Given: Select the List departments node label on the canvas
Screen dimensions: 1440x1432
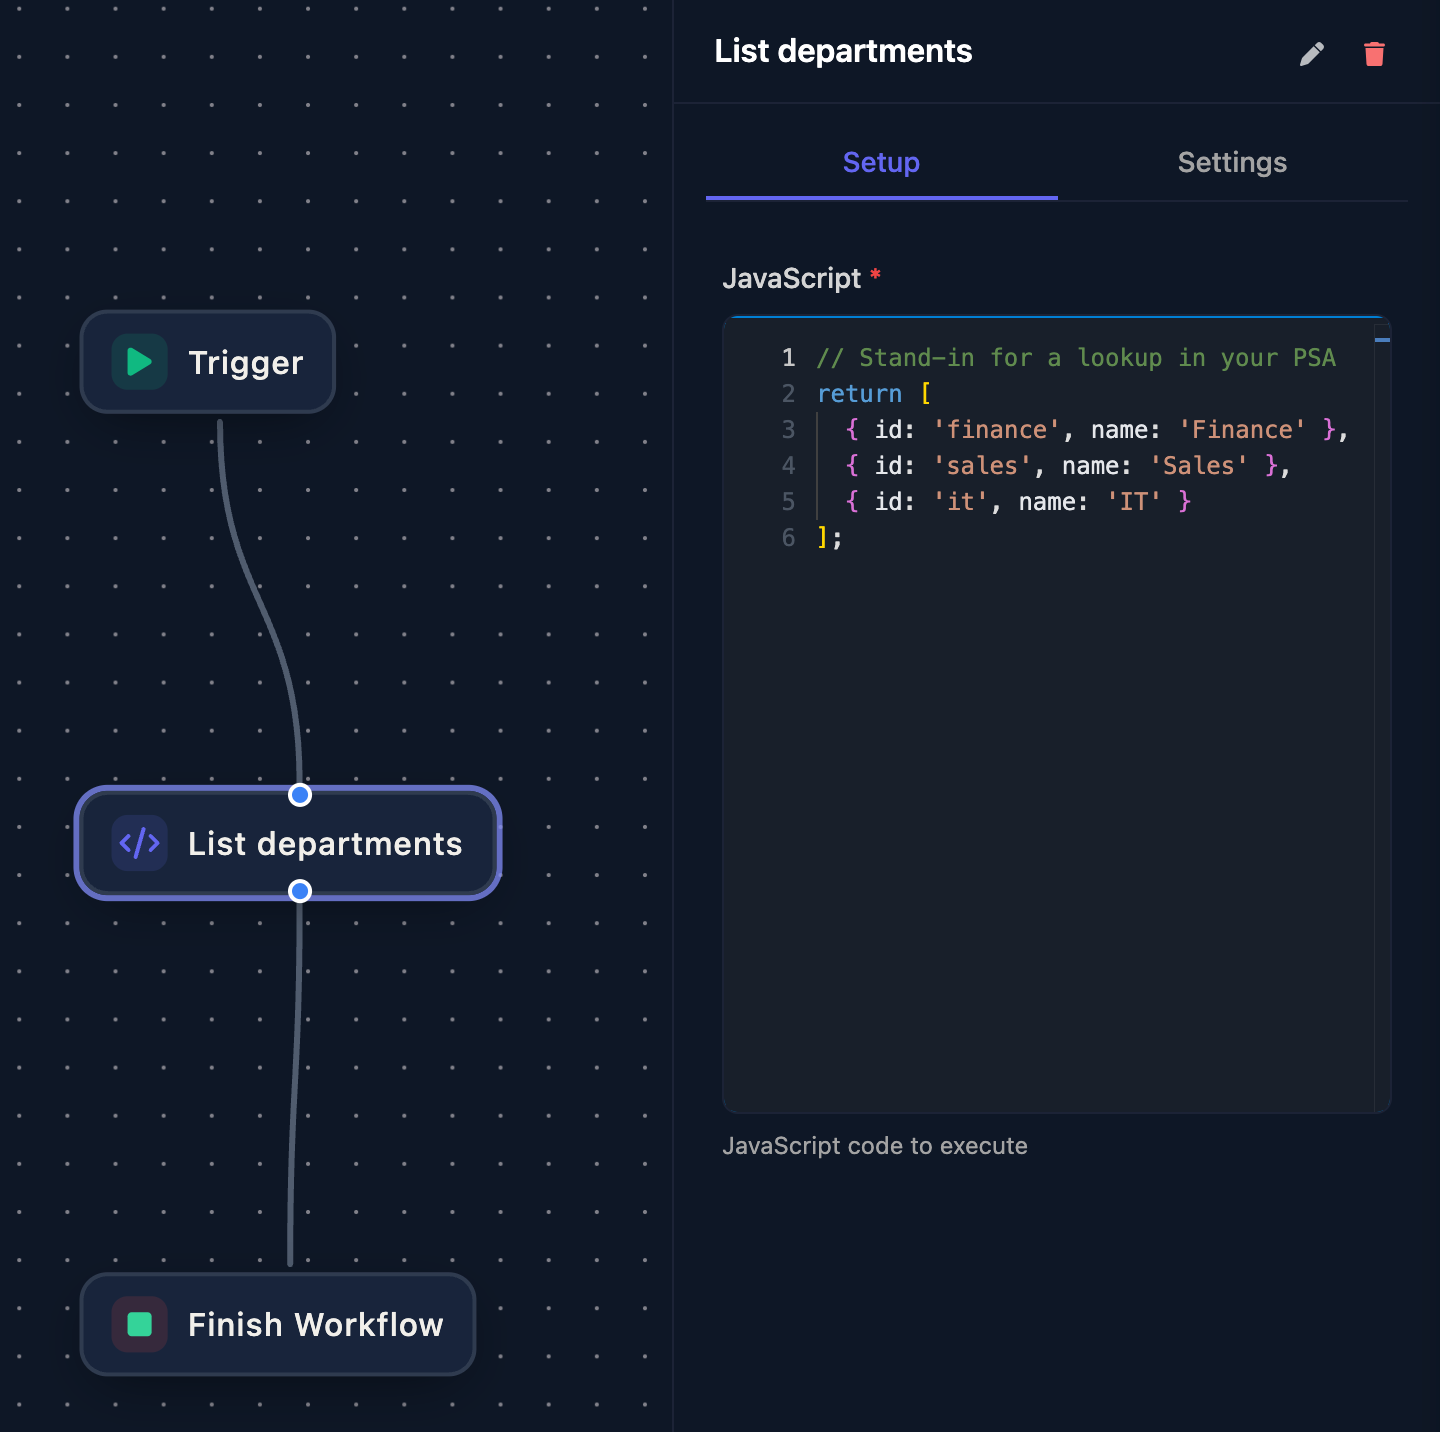Looking at the screenshot, I should (x=325, y=844).
